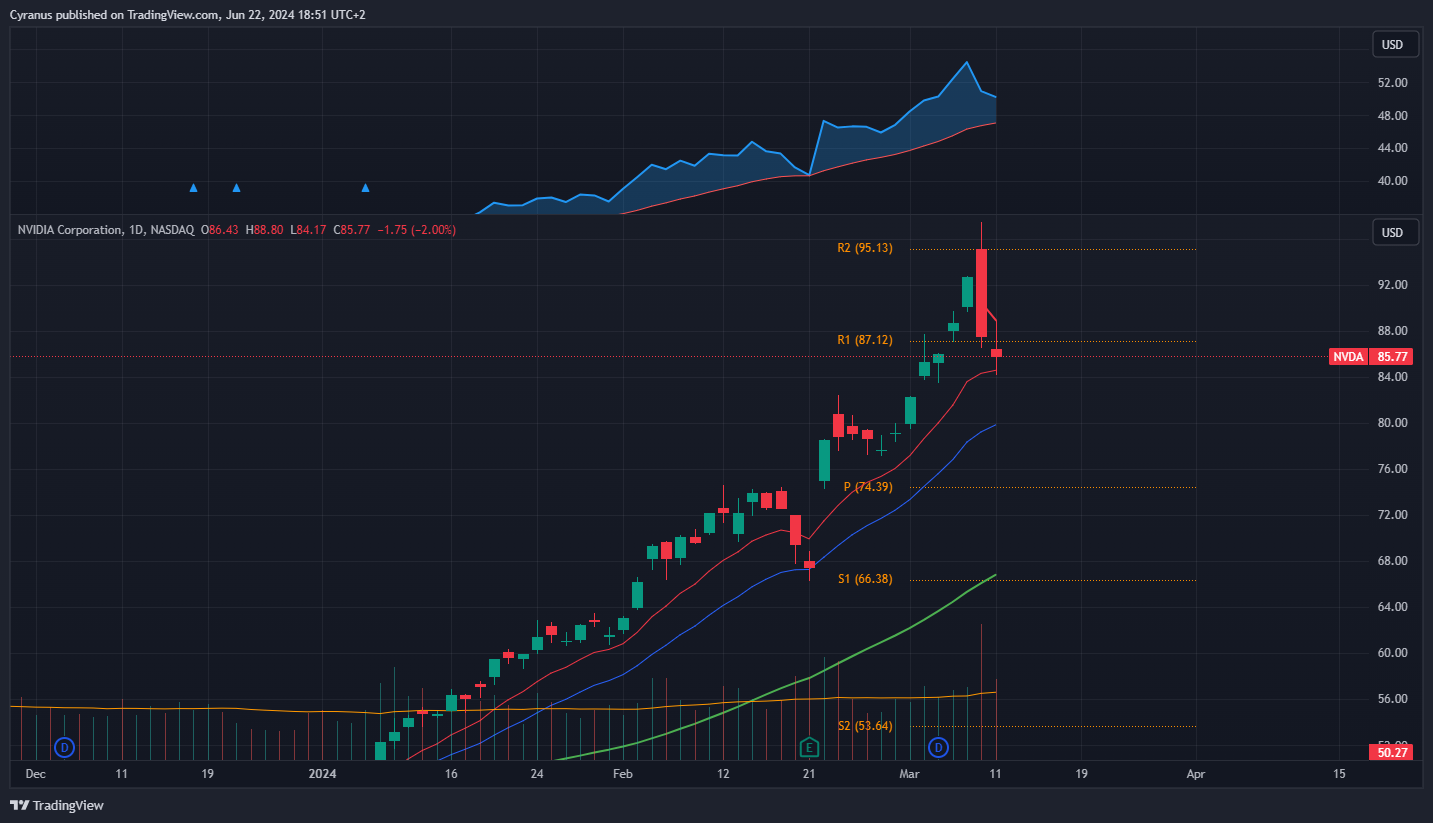Screen dimensions: 1433x823
Task: Click the 2024 label on time axis
Action: point(322,774)
